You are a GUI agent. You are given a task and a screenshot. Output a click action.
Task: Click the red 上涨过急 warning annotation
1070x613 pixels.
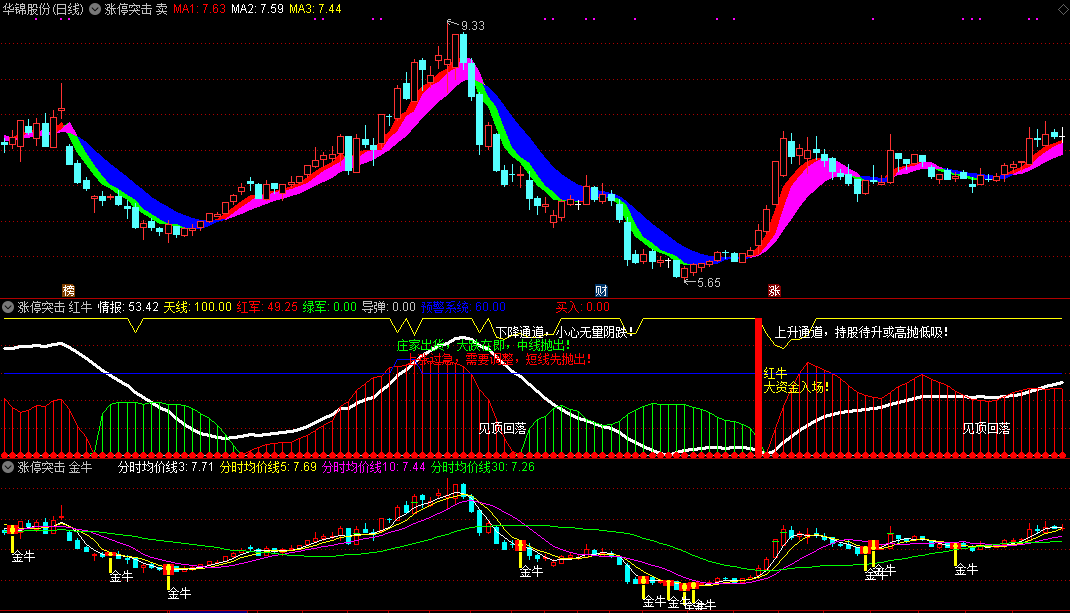500,359
